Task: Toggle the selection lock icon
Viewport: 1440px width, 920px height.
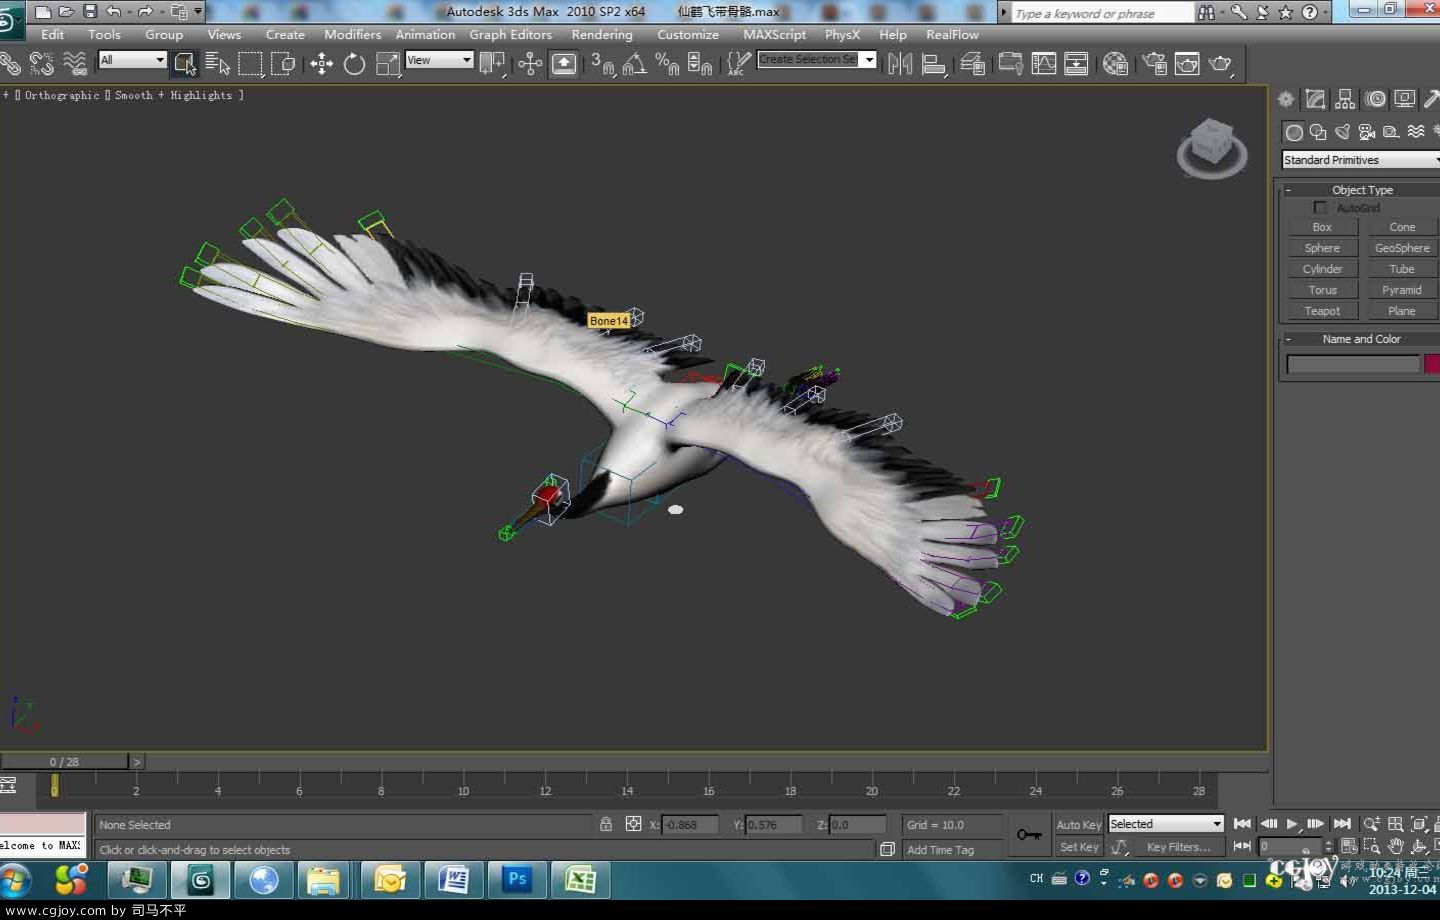Action: click(x=605, y=824)
